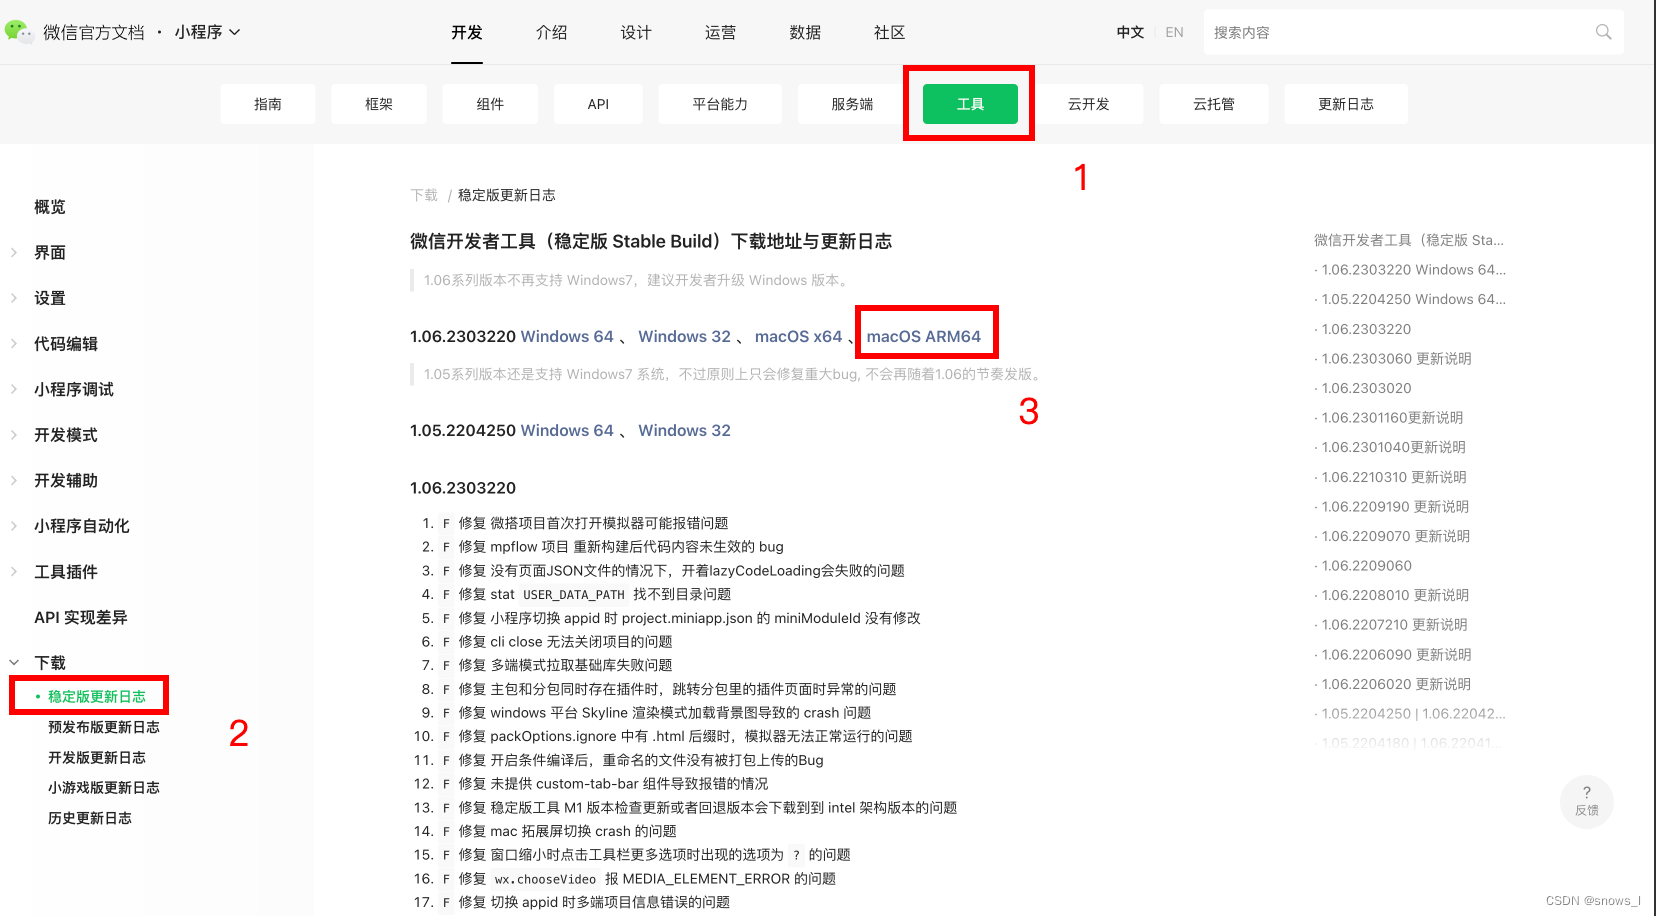Open the 组件 subnav button
The image size is (1656, 916).
coord(490,104)
